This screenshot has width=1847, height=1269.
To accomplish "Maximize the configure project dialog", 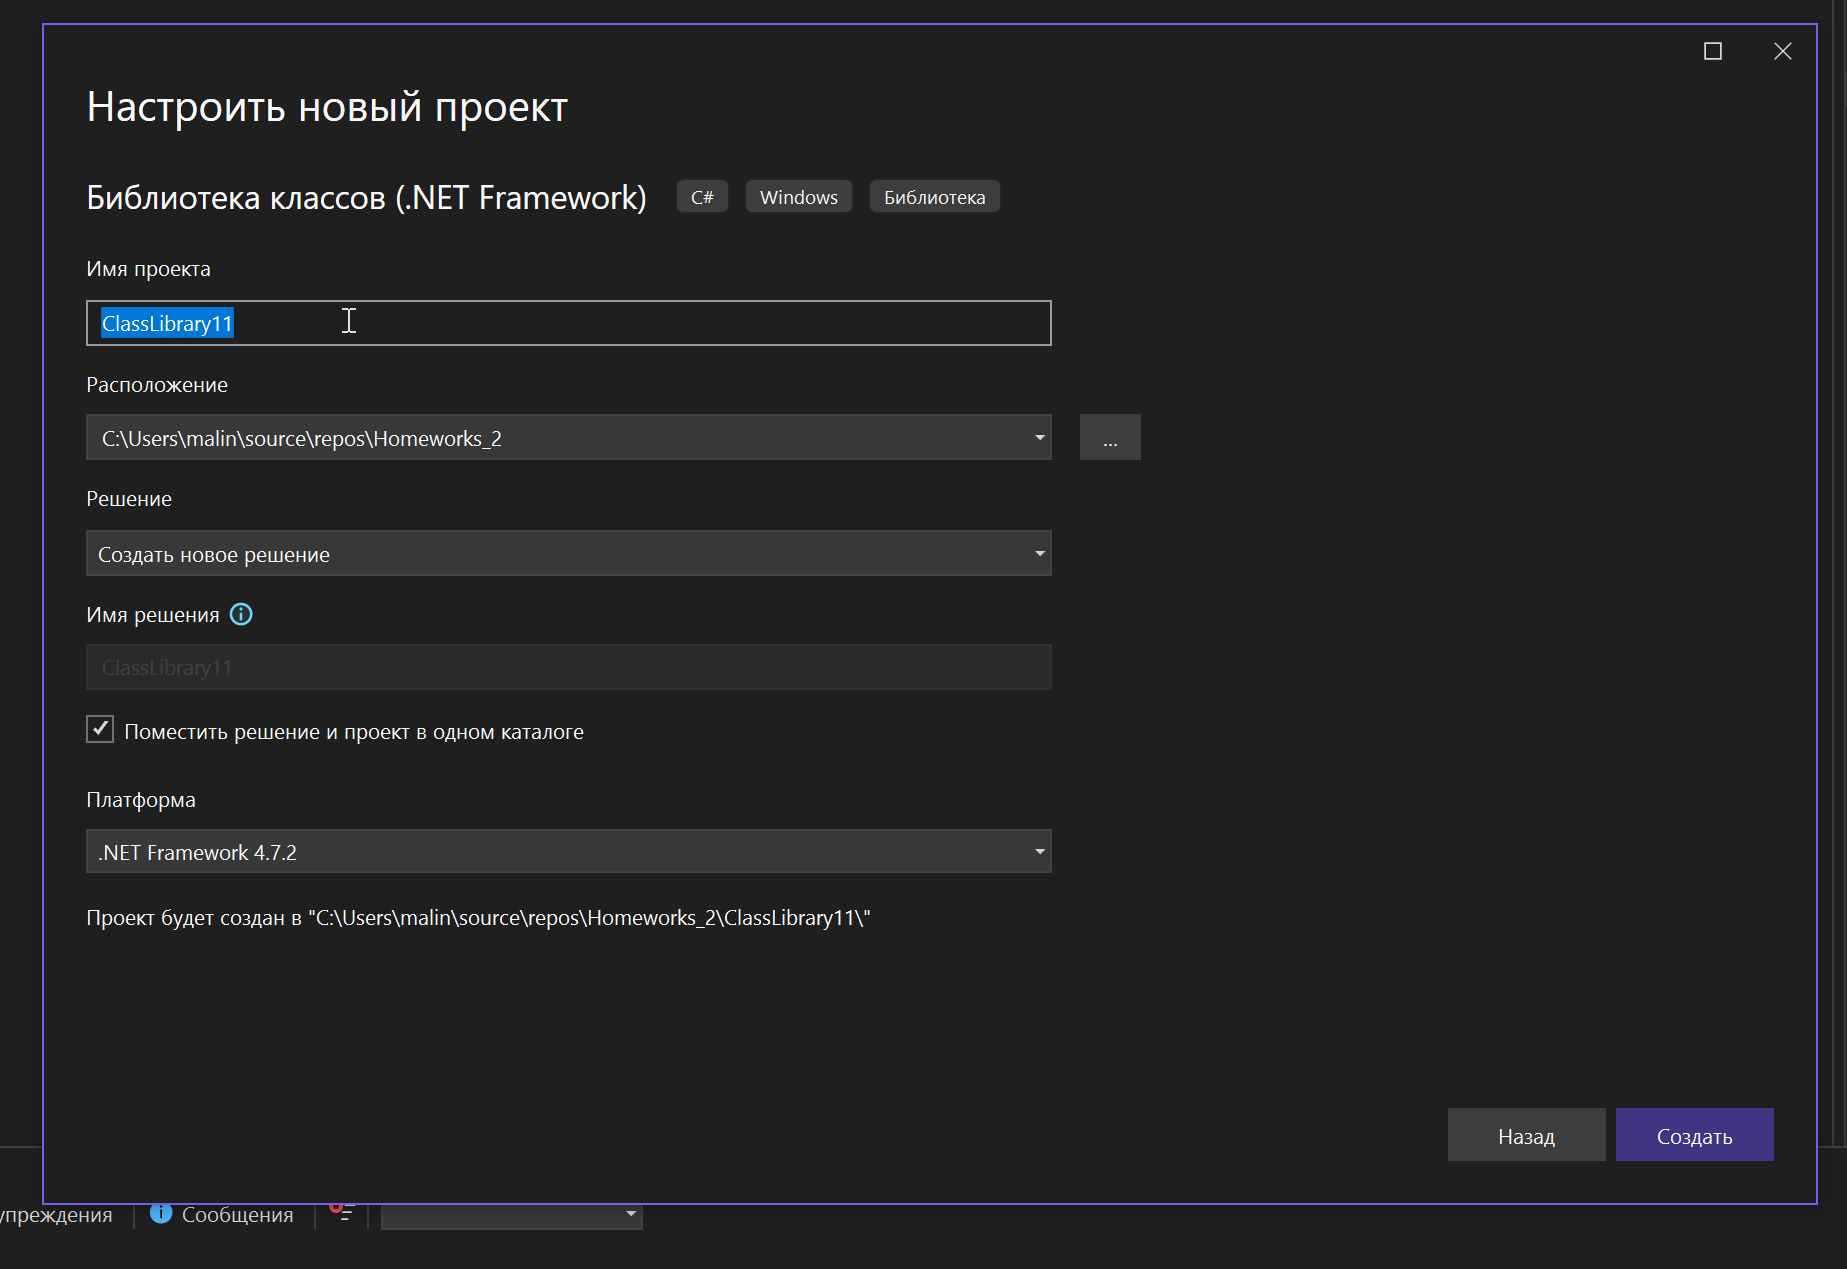I will [x=1712, y=51].
